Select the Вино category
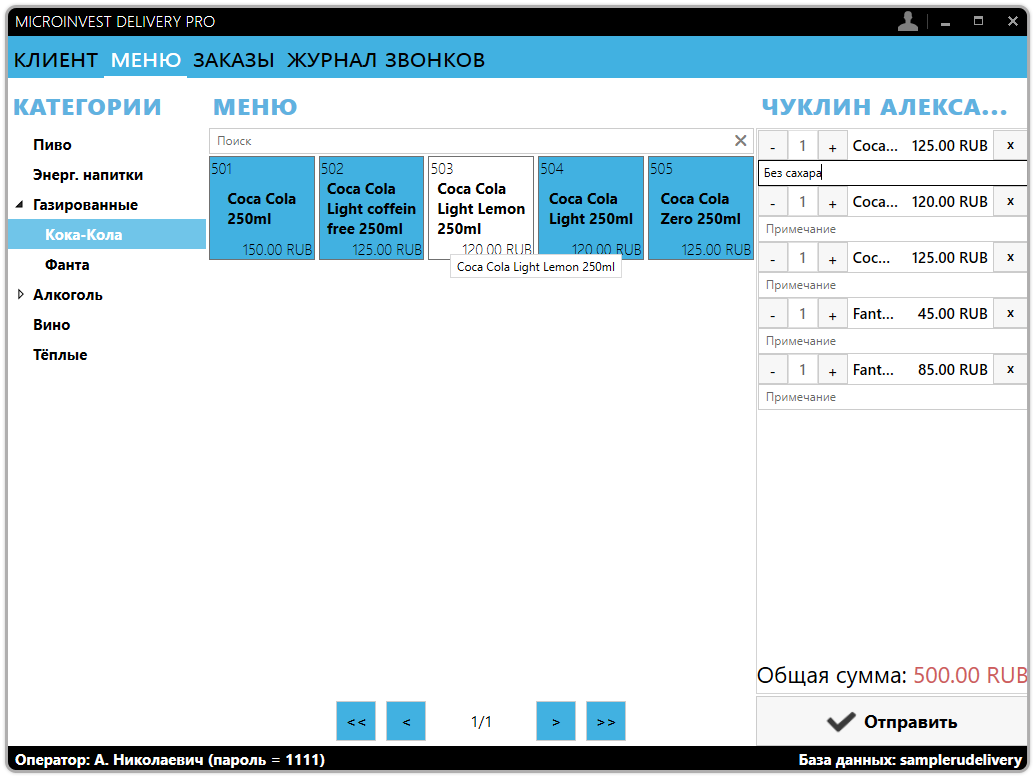Viewport: 1035px width, 778px height. click(51, 325)
